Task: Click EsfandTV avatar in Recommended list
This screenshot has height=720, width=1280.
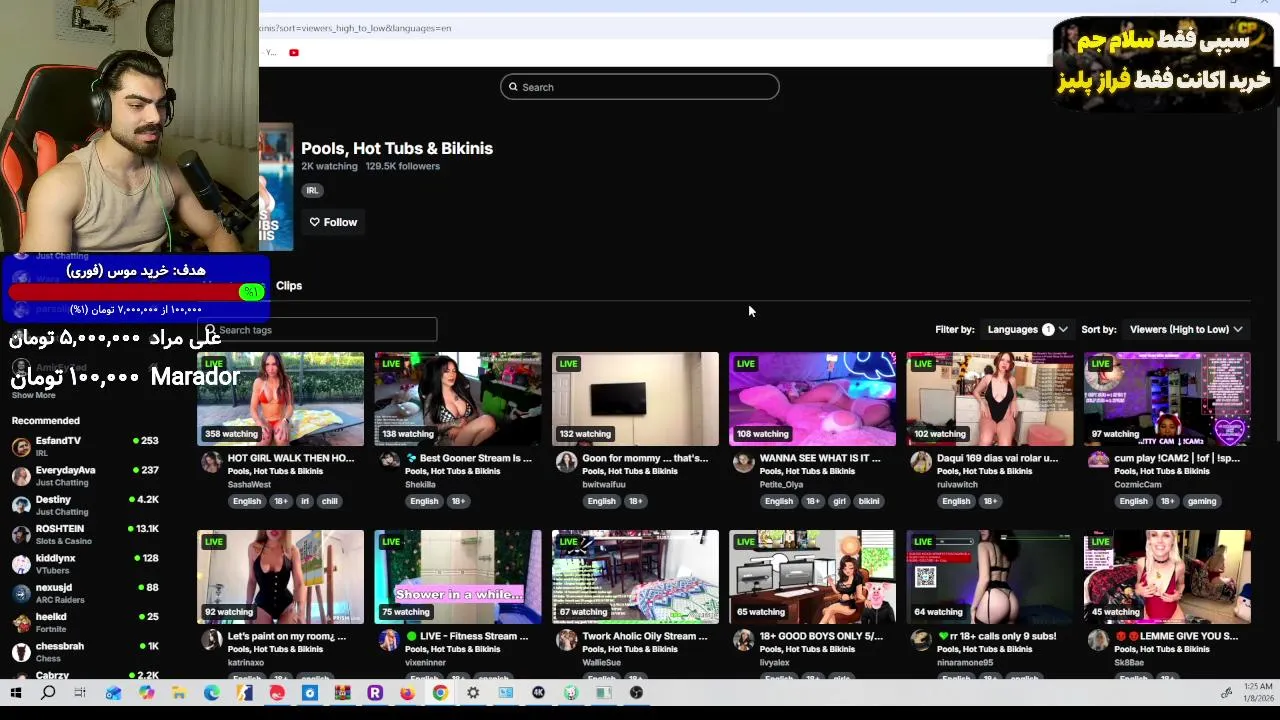Action: click(21, 447)
